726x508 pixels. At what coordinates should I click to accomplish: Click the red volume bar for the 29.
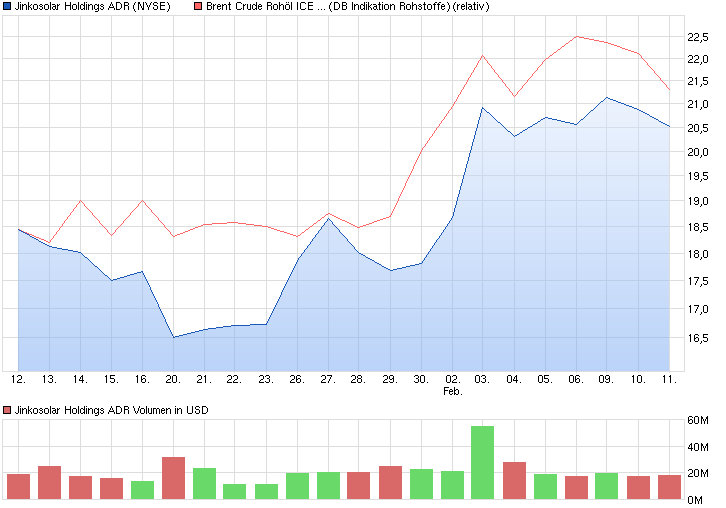pyautogui.click(x=390, y=483)
